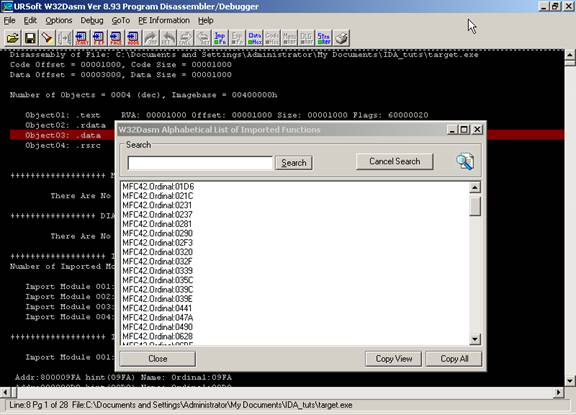Click the flashlight Find Text icon

[x=47, y=38]
